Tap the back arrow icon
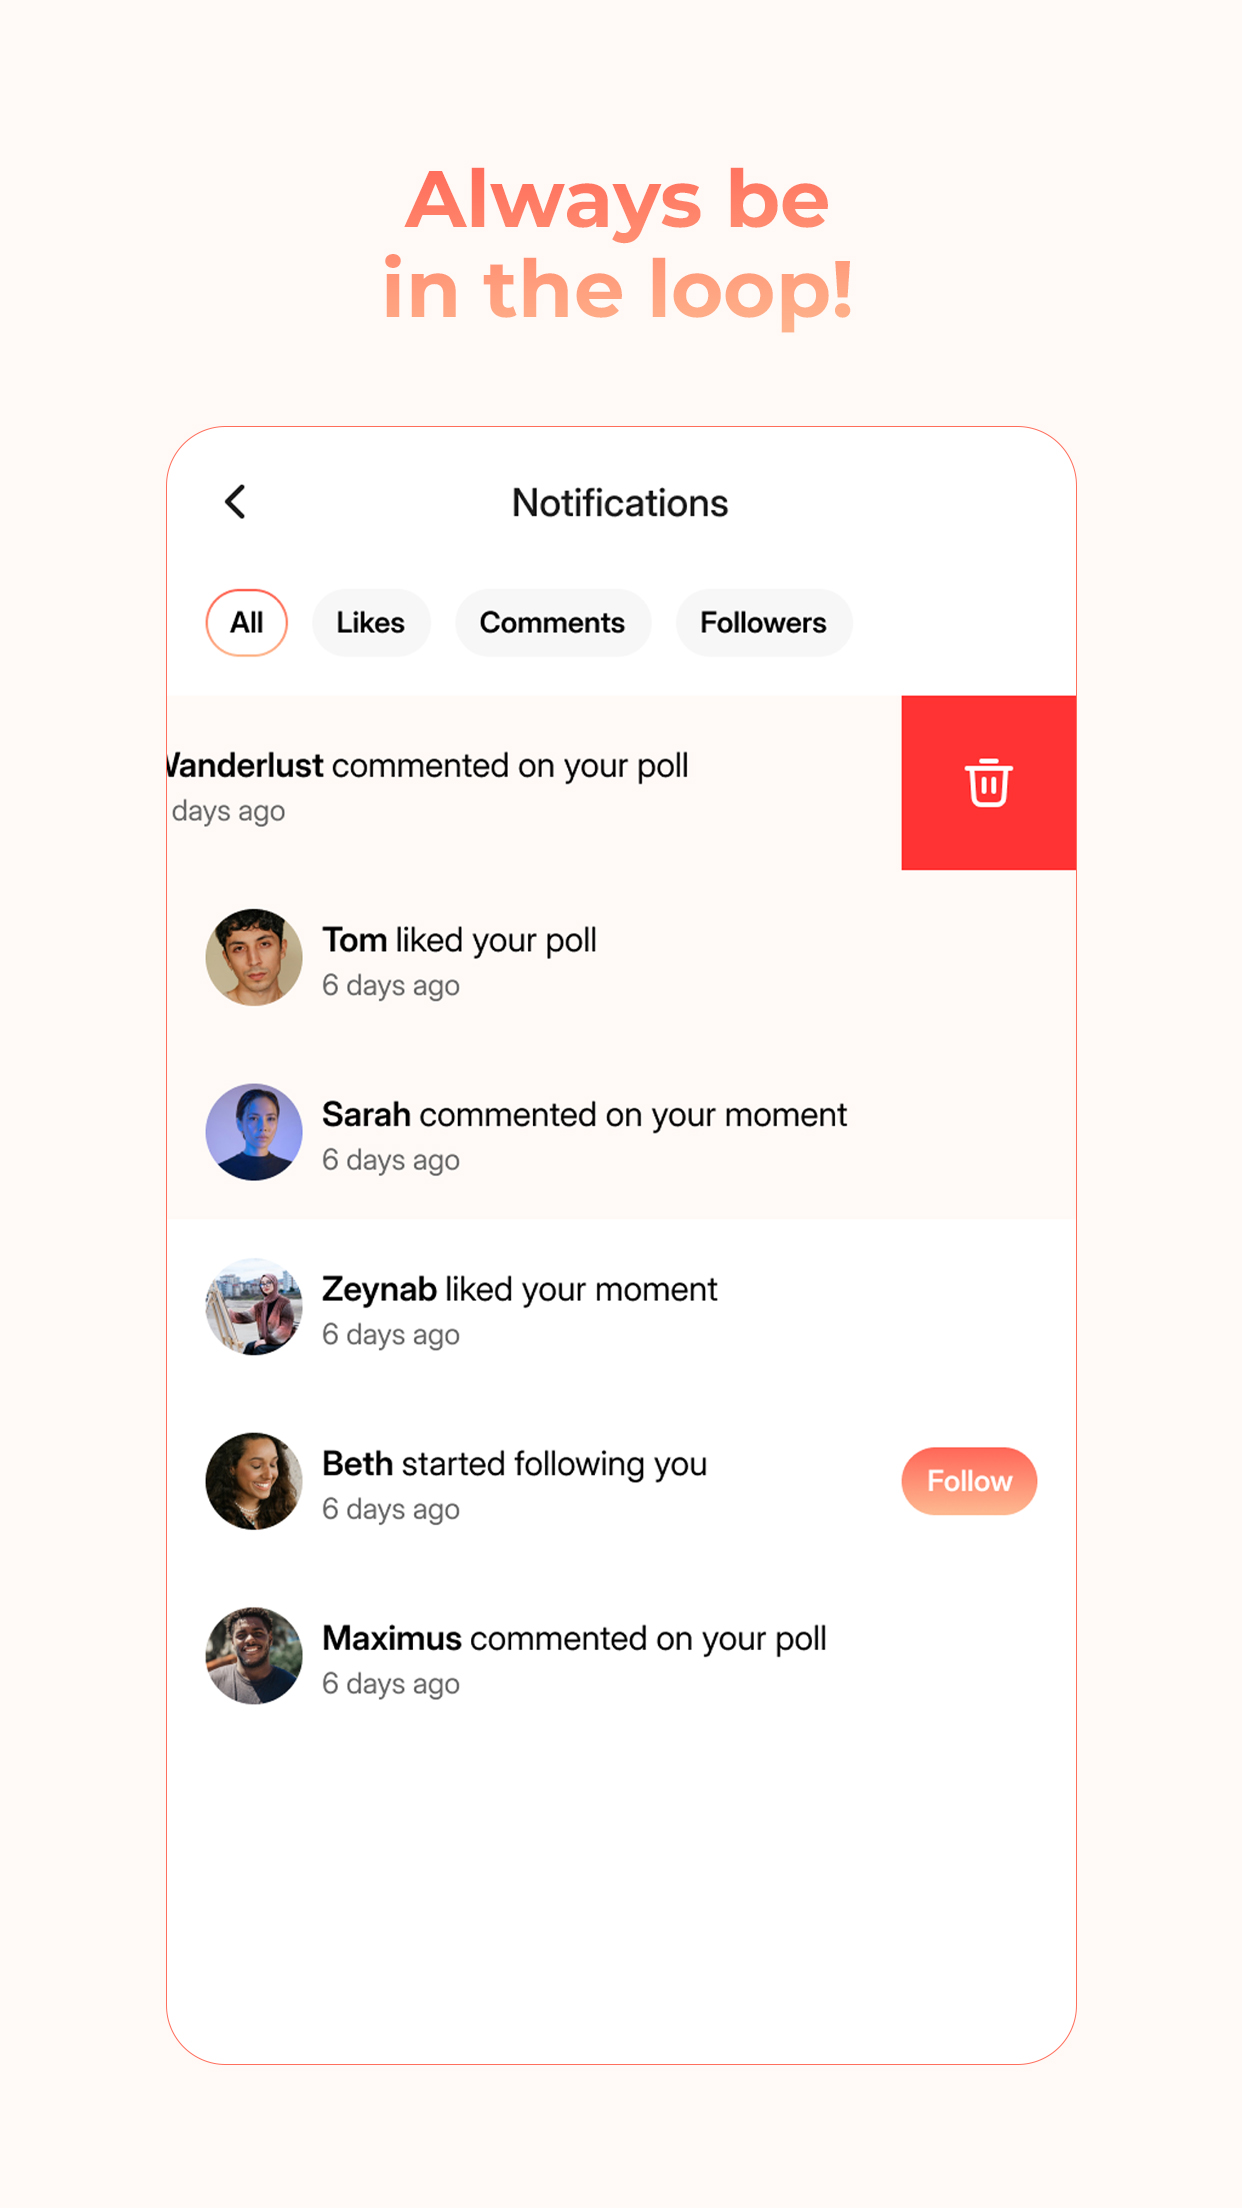This screenshot has height=2208, width=1242. (x=236, y=502)
